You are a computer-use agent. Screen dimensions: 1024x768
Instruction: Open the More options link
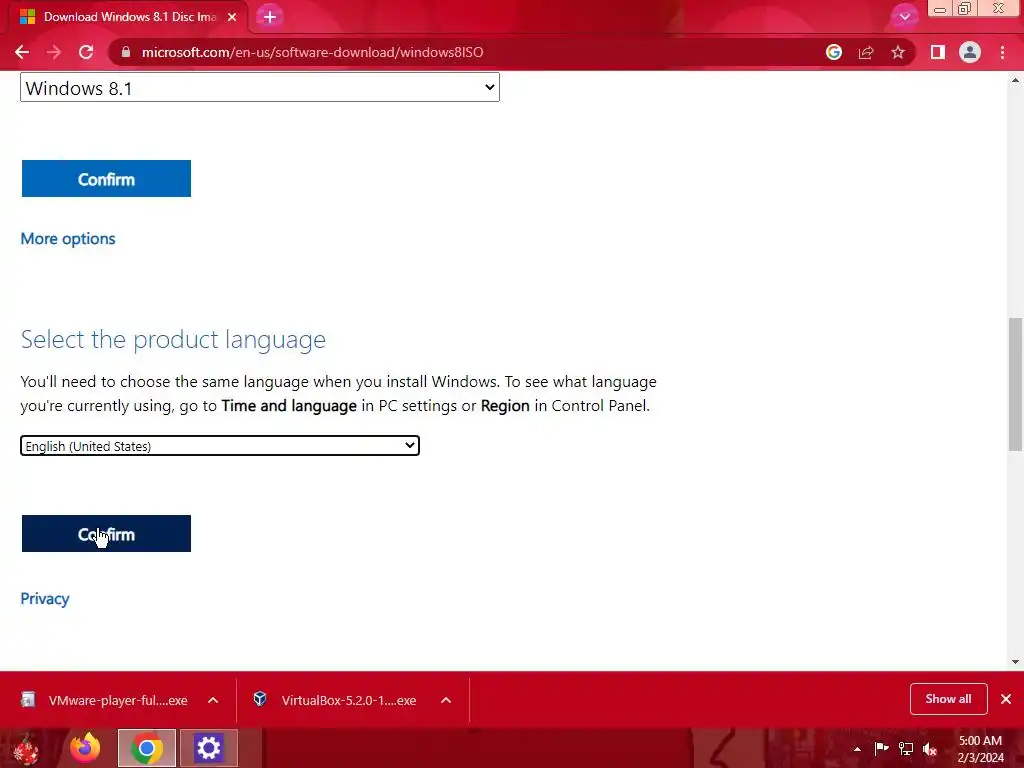pos(68,238)
